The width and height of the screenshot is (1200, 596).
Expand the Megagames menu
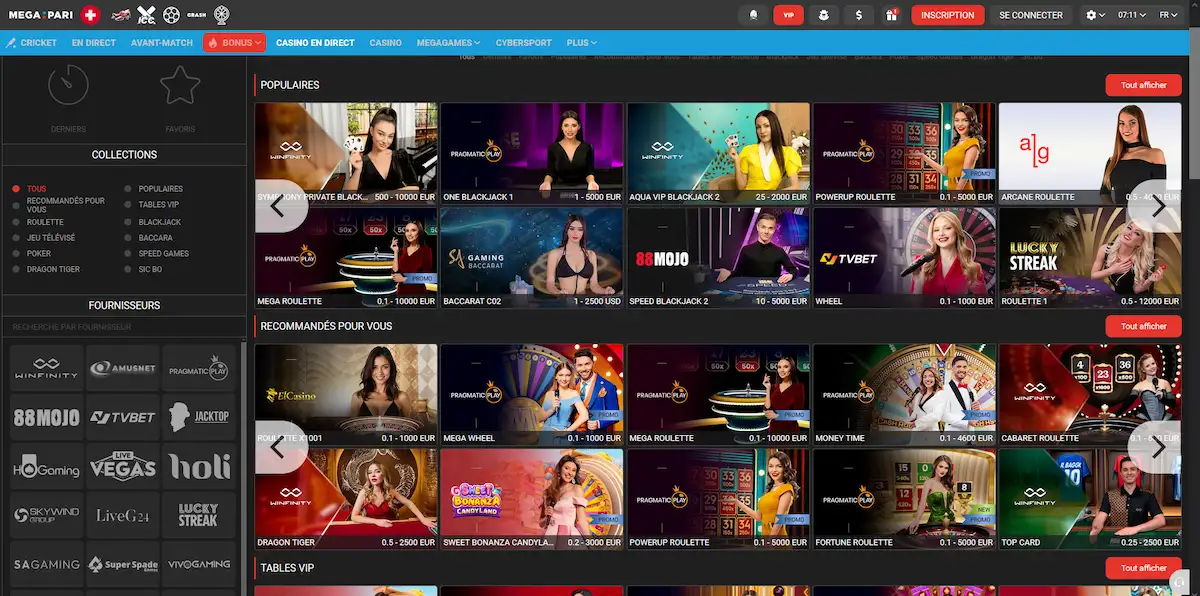point(448,43)
